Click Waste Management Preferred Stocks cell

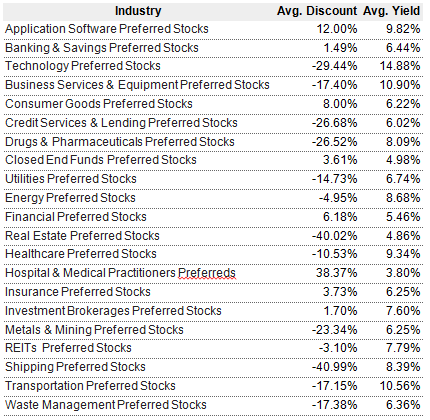click(x=106, y=405)
